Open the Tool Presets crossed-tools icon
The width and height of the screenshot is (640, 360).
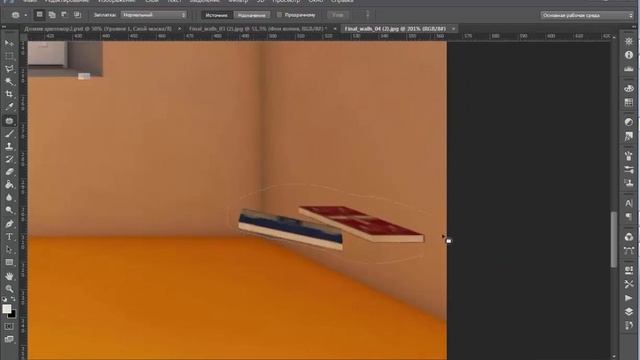pos(629,284)
